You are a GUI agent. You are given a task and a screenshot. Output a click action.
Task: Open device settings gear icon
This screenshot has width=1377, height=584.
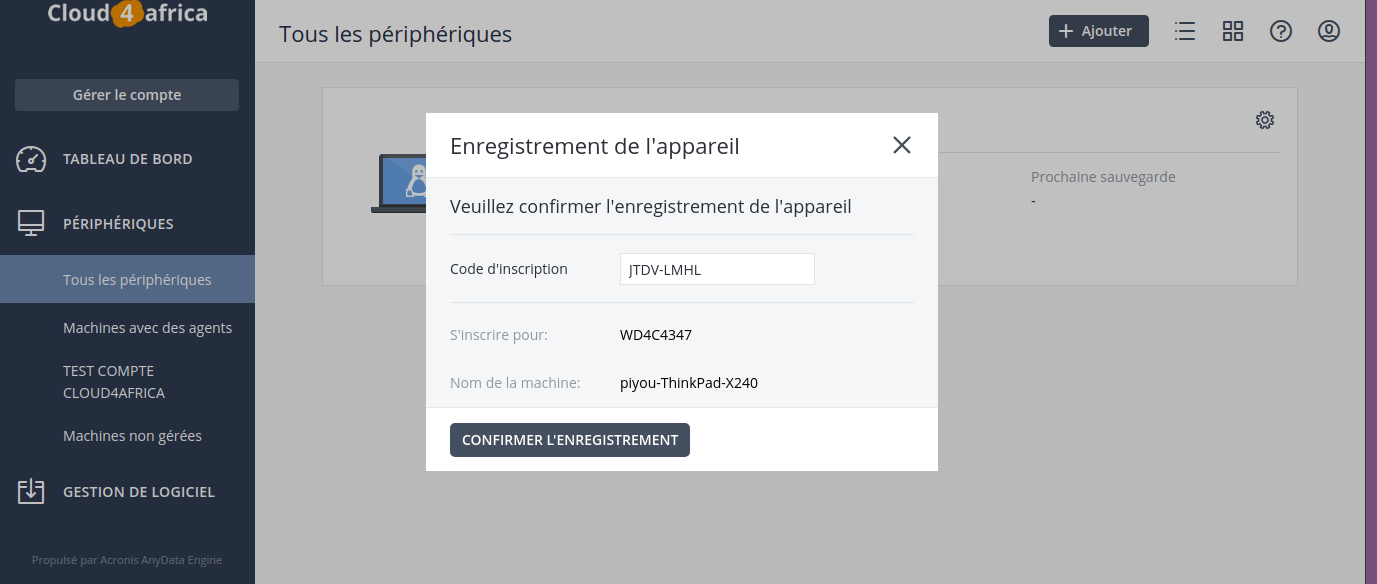[1265, 120]
